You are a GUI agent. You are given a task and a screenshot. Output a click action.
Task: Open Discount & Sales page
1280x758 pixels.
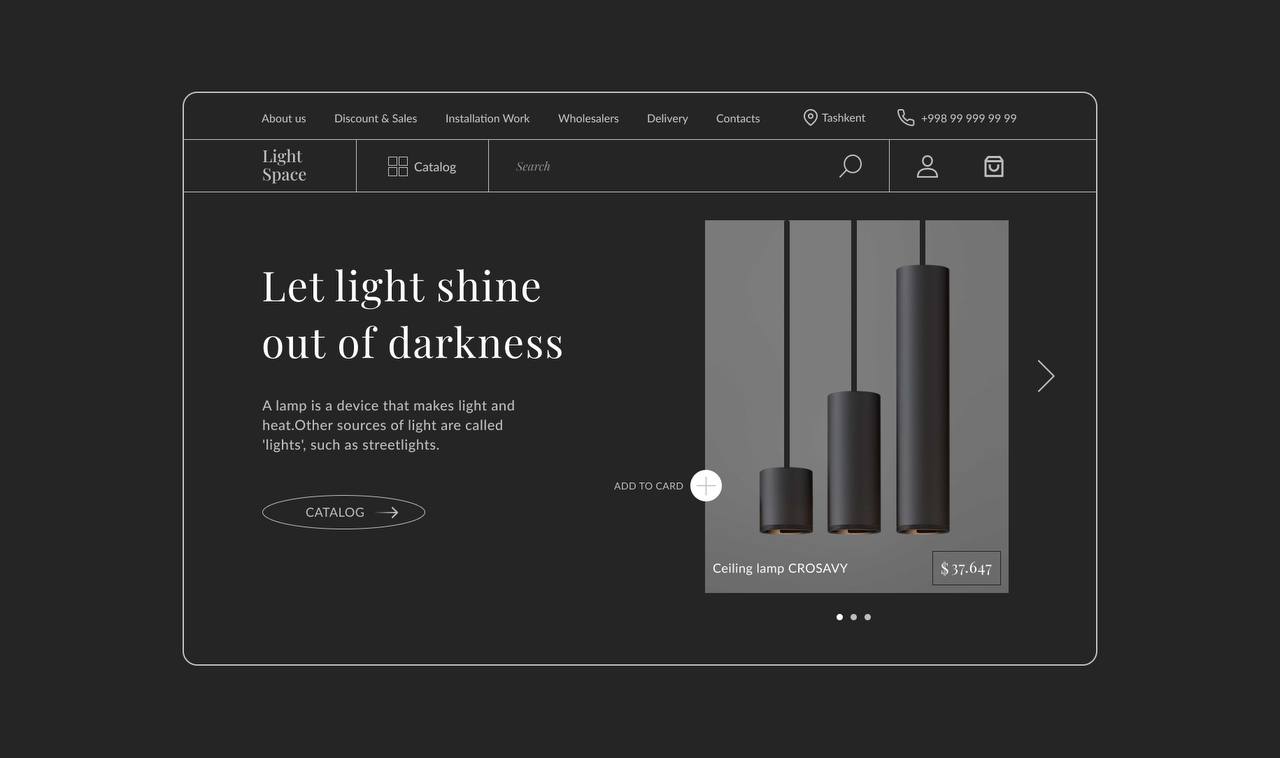376,118
